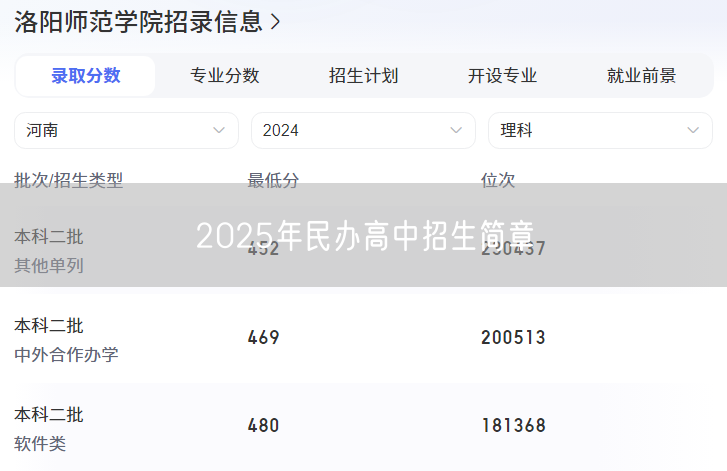Click the 位次 column header
Image resolution: width=727 pixels, height=471 pixels.
click(498, 180)
